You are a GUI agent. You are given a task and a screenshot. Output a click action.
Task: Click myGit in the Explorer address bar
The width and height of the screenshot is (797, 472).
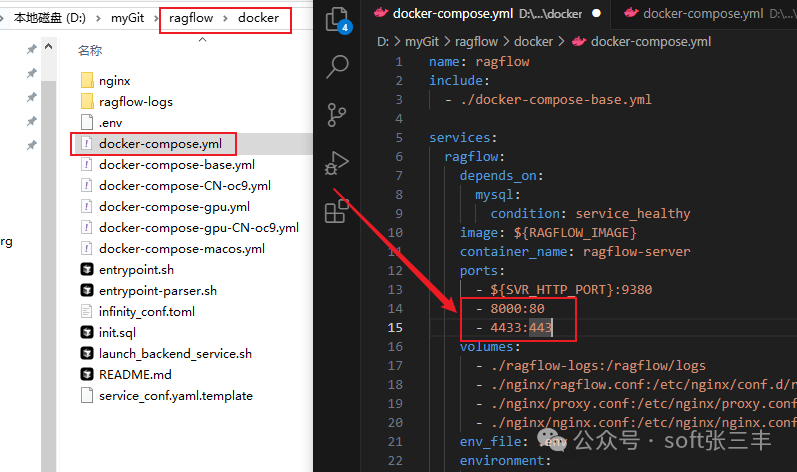(x=128, y=18)
